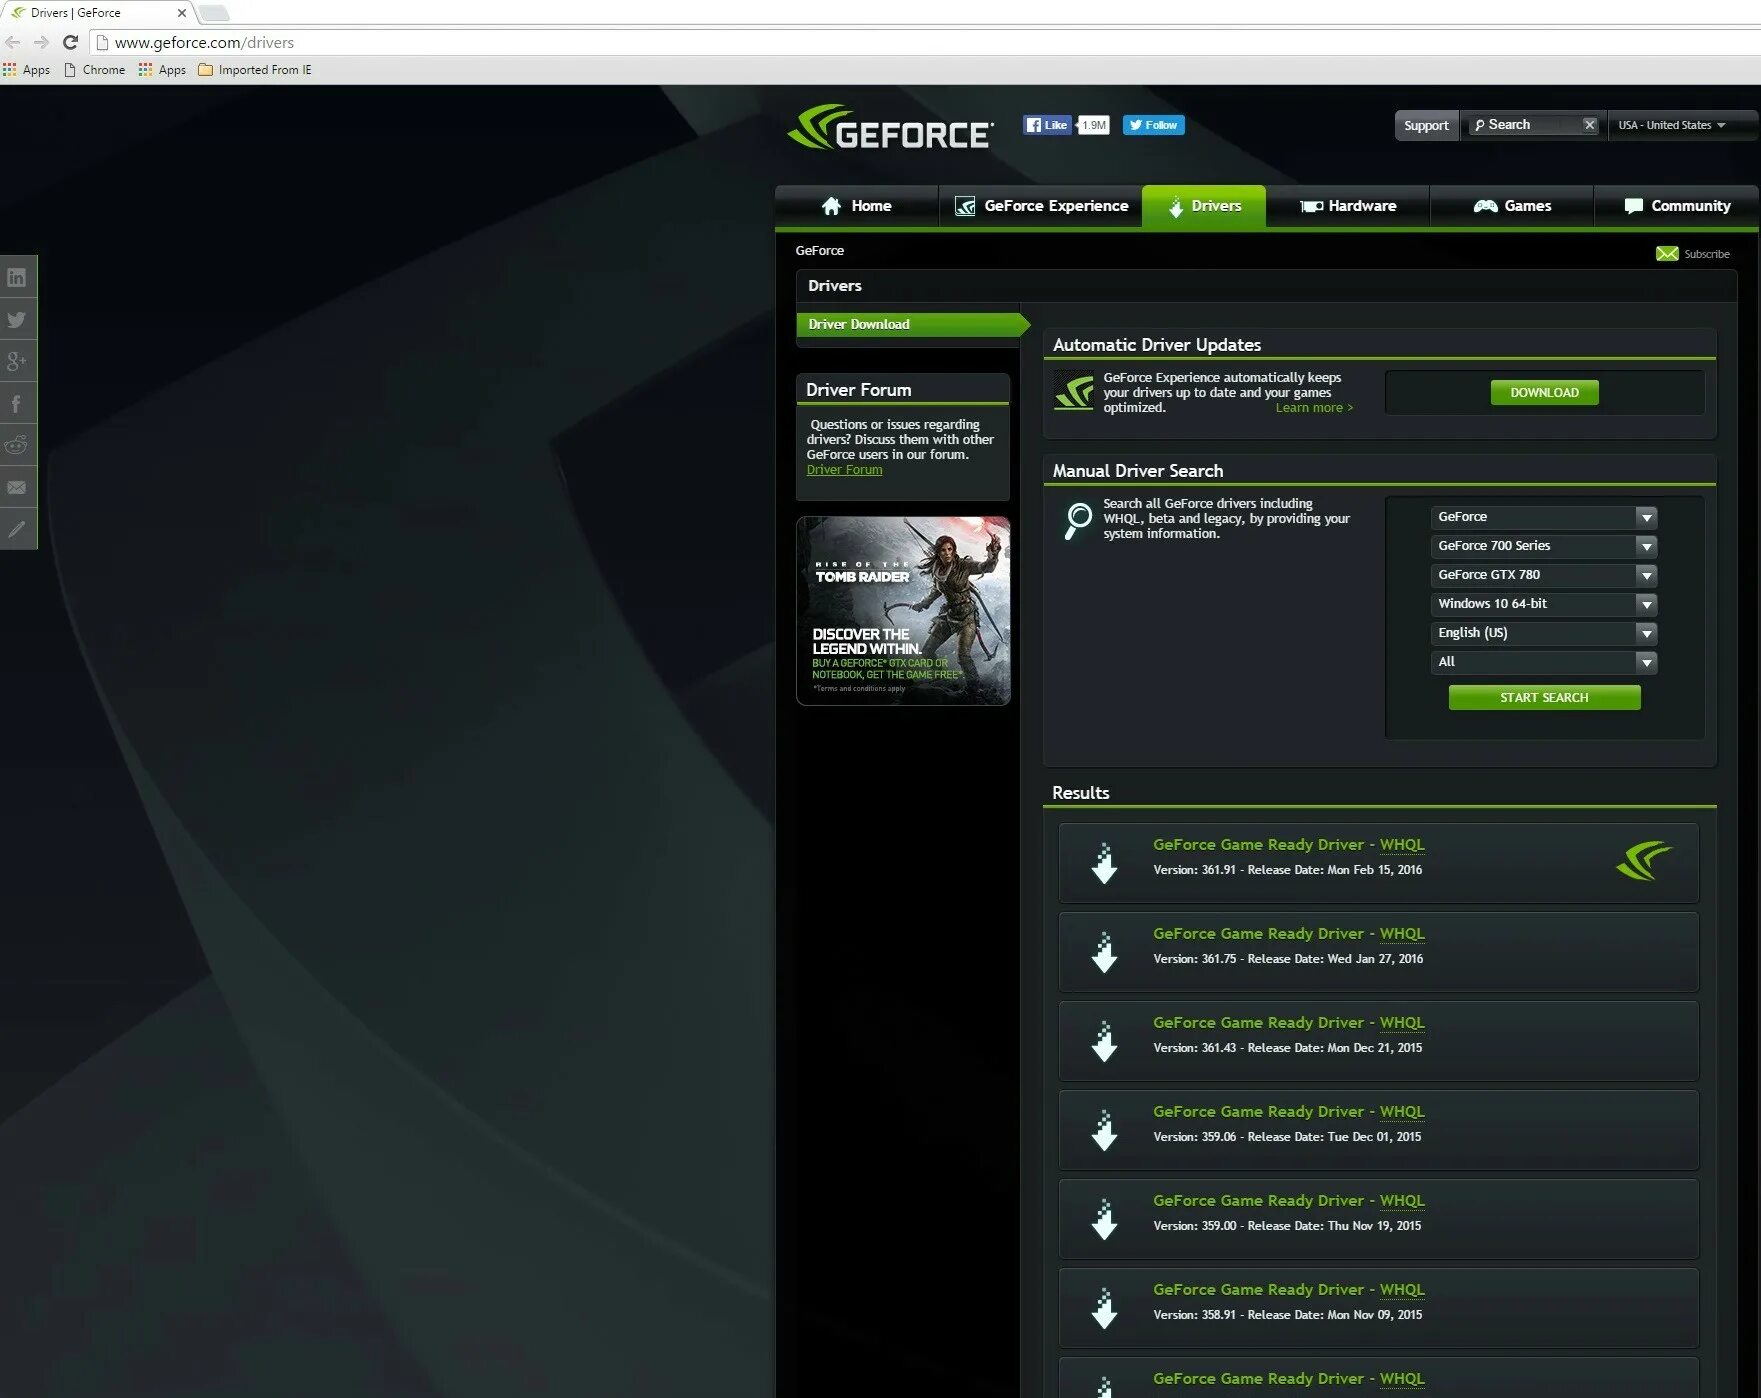
Task: Open driver link for version 361.91
Action: pyautogui.click(x=1289, y=845)
